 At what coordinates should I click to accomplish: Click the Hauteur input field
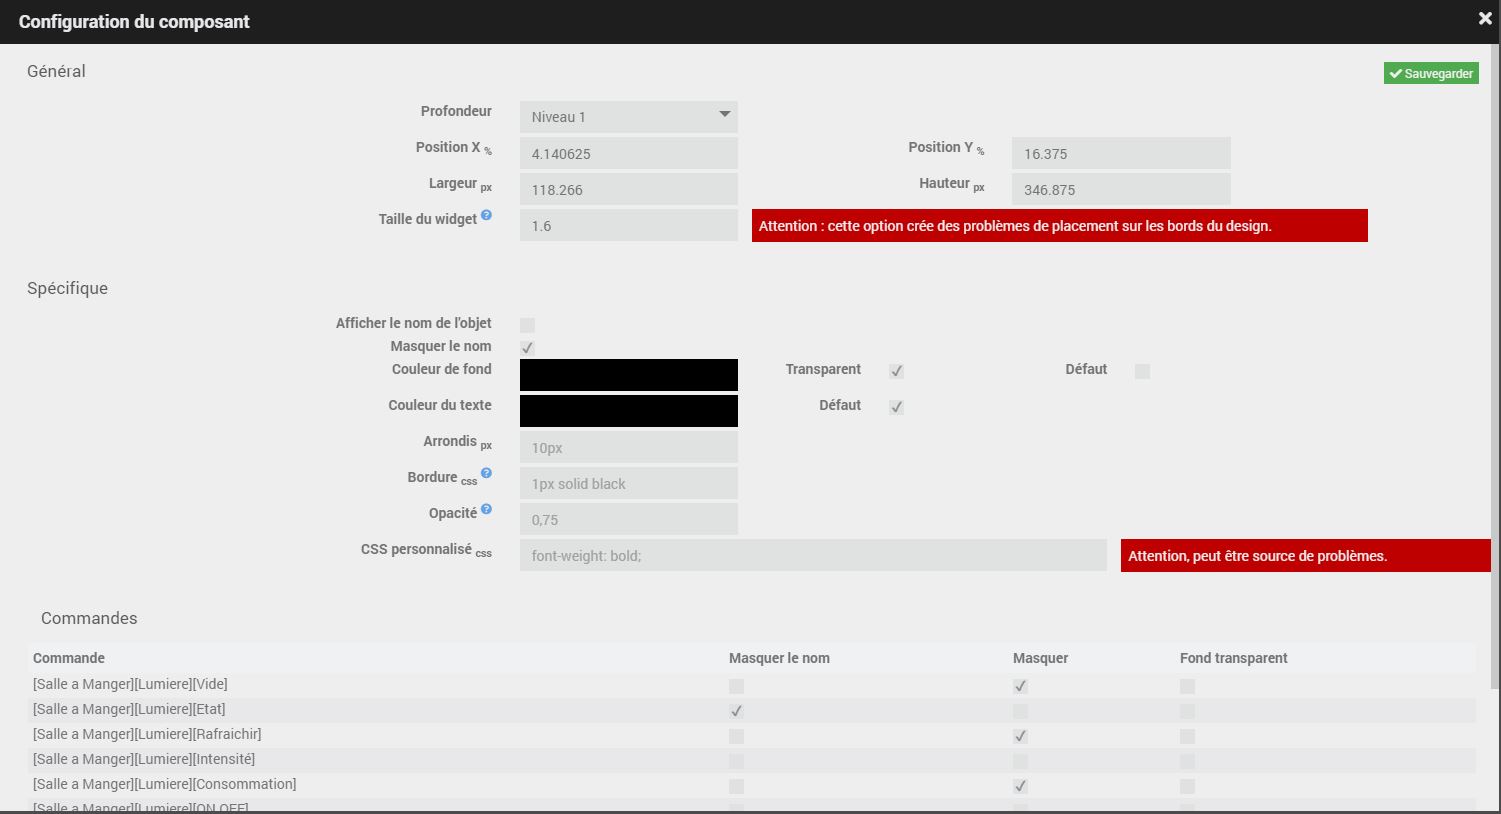pos(1121,189)
